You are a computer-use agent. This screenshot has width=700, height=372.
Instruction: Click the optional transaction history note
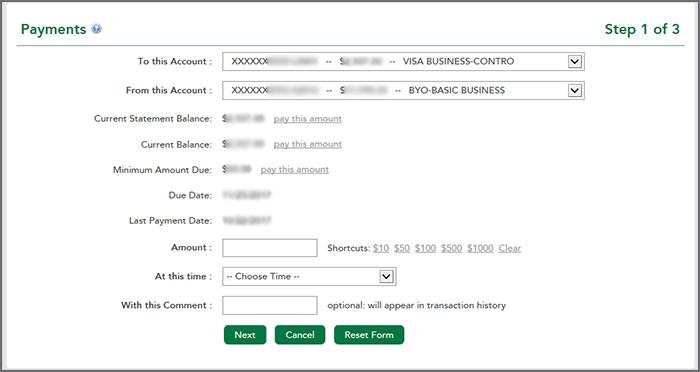(x=417, y=305)
